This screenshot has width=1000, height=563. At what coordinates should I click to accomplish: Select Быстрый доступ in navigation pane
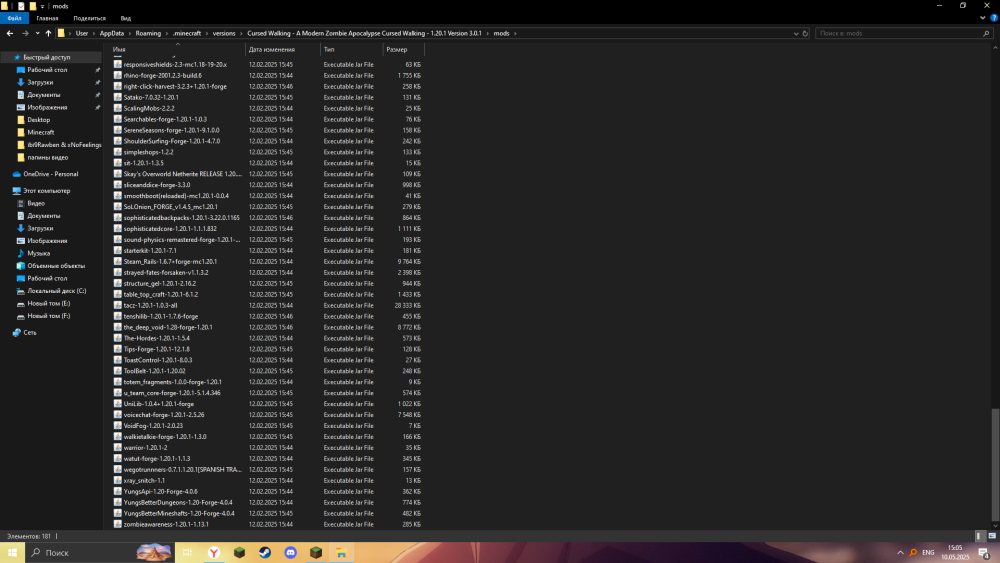pos(47,57)
